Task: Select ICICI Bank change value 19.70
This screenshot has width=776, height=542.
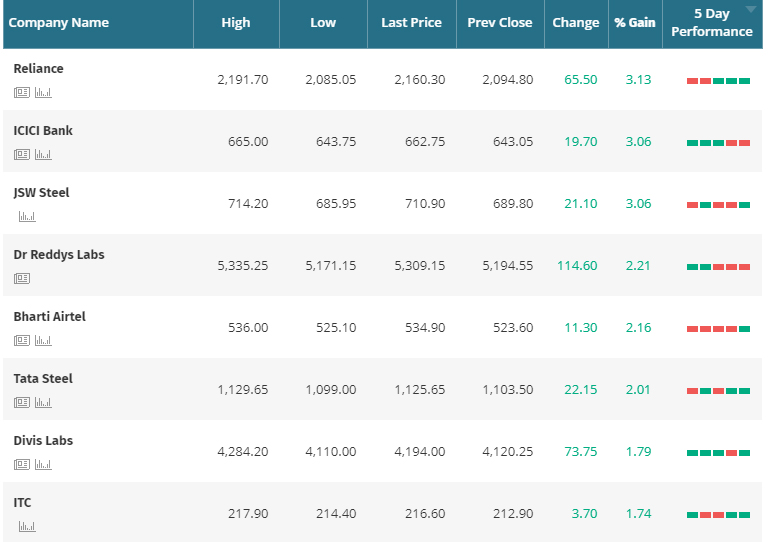Action: (x=581, y=142)
